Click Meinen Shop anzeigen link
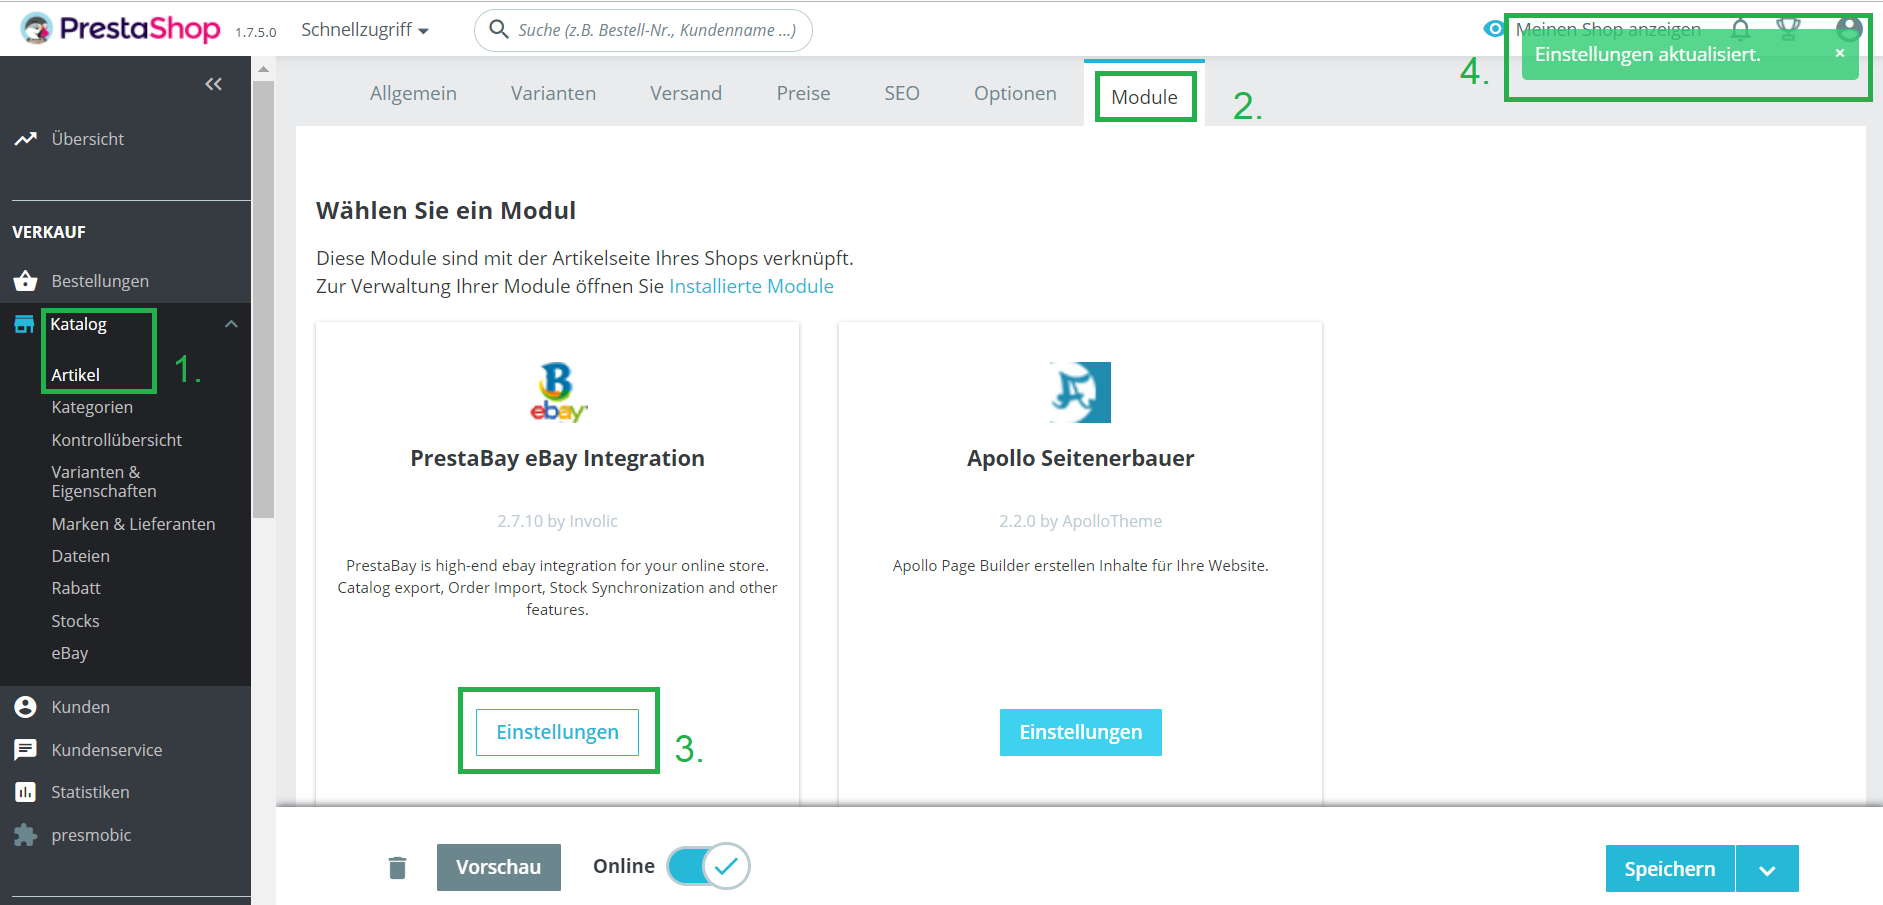 (x=1608, y=29)
